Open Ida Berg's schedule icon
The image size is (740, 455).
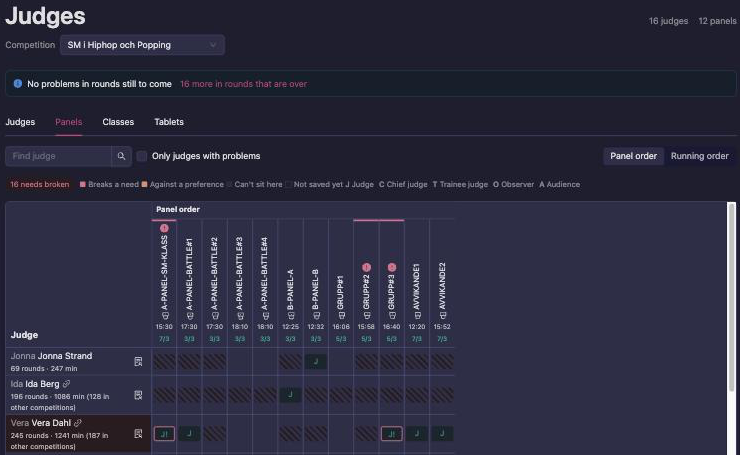138,395
